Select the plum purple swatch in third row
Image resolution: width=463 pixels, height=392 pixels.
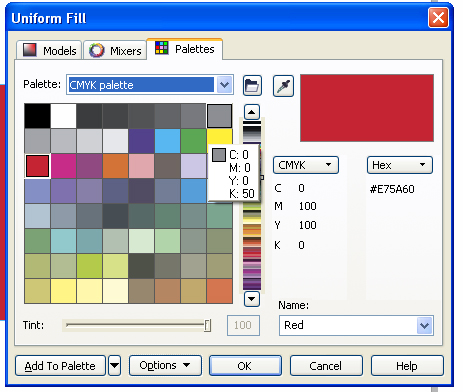pos(89,166)
